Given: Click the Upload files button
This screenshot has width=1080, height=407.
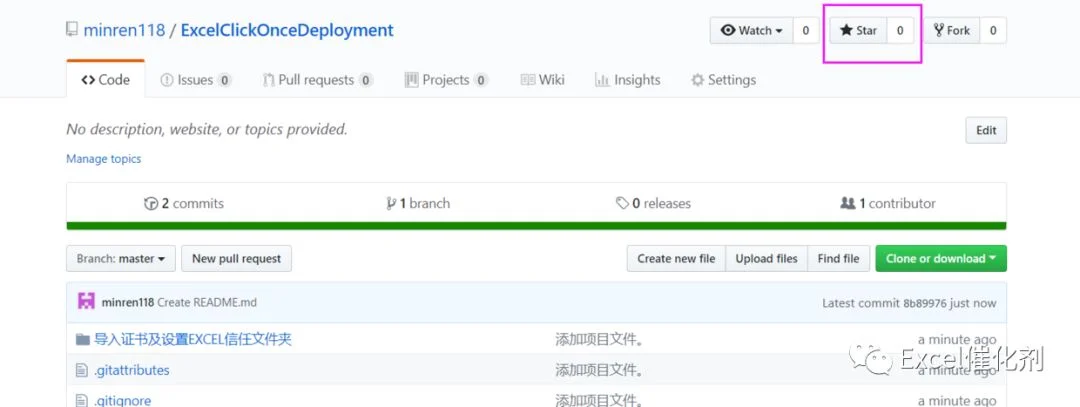Looking at the screenshot, I should pyautogui.click(x=767, y=258).
